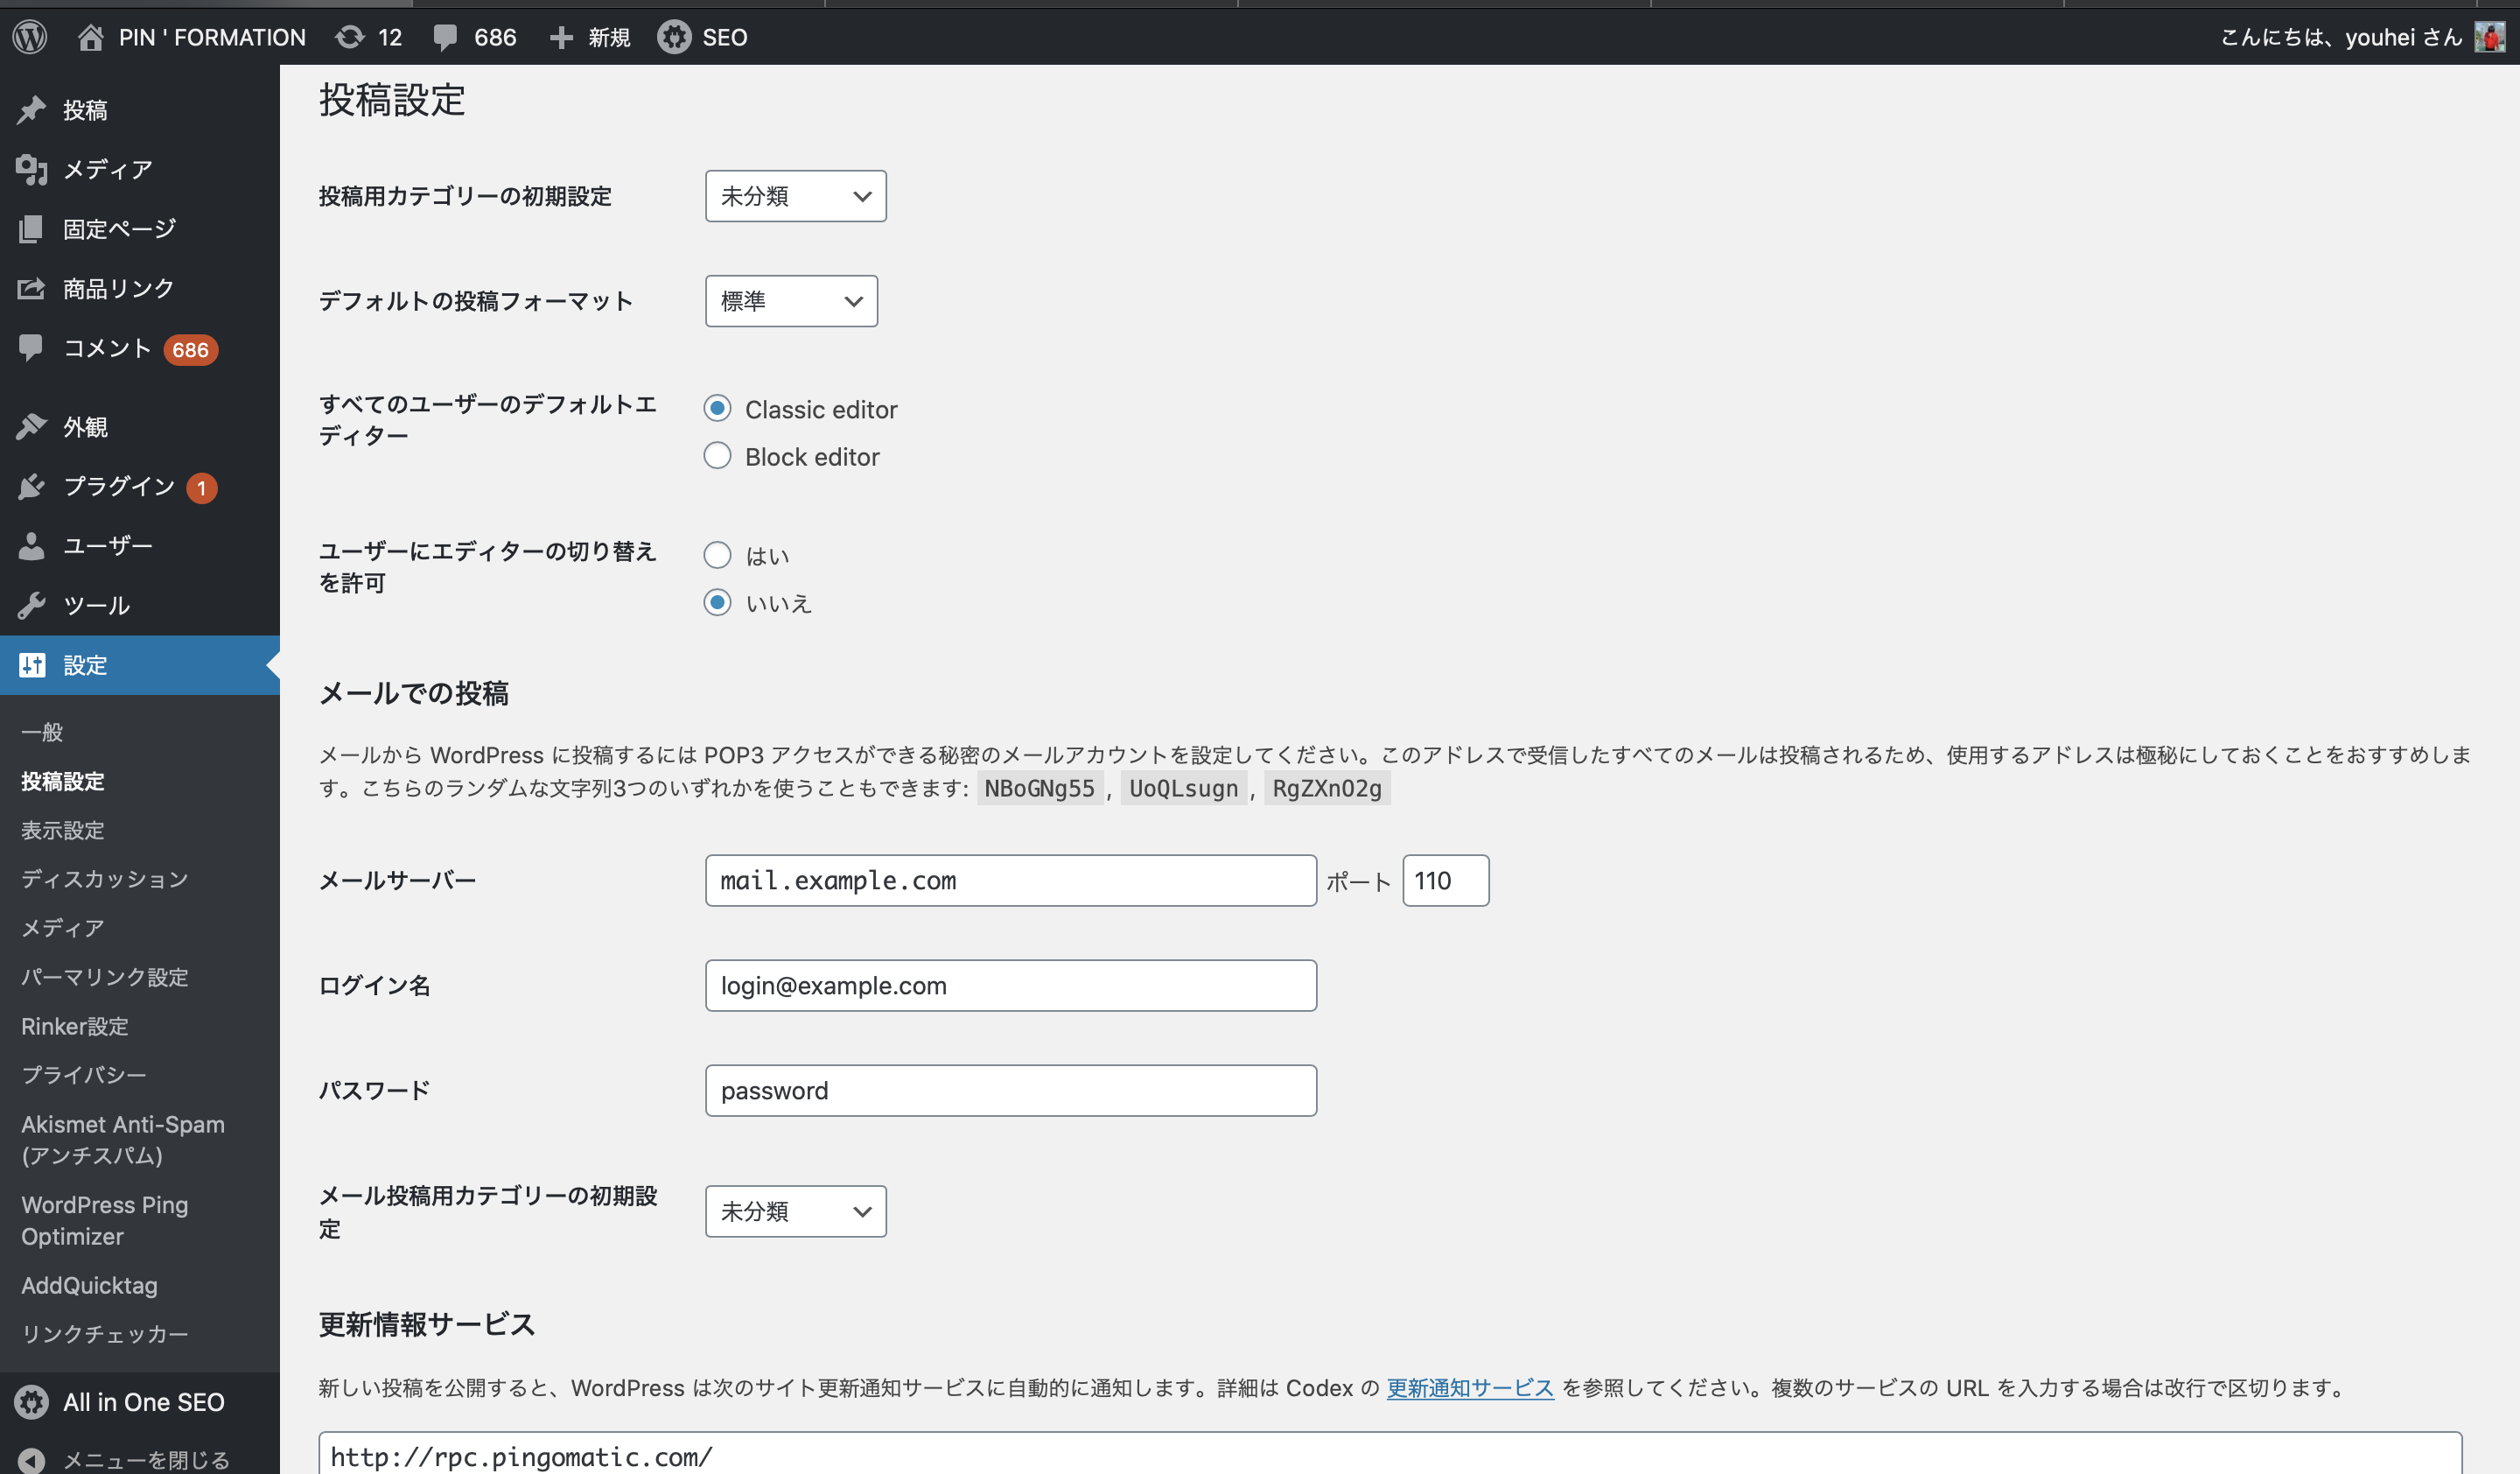Open the デフォルトの投稿フォーマット dropdown
This screenshot has width=2520, height=1474.
pyautogui.click(x=791, y=301)
